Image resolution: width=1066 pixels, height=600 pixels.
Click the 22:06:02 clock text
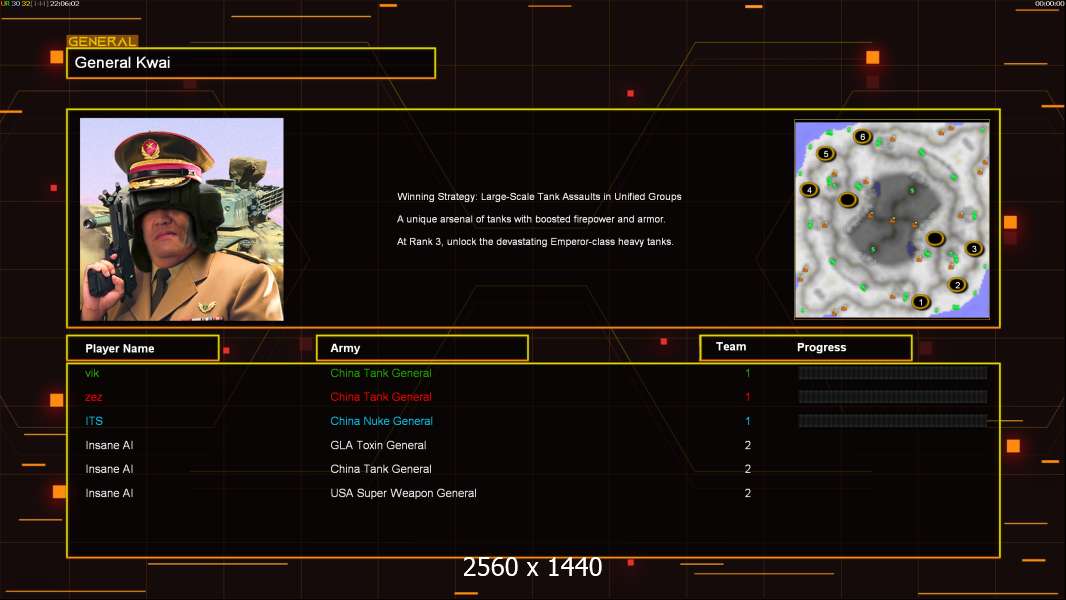(65, 3)
